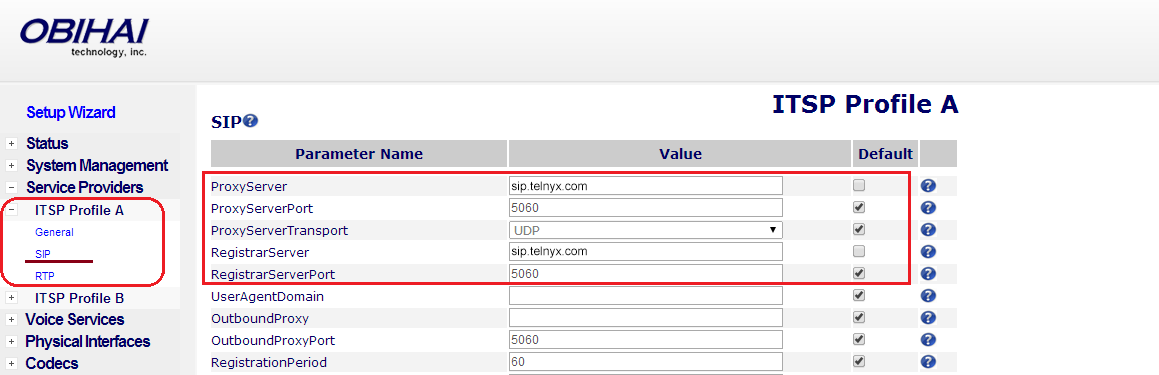This screenshot has width=1159, height=375.
Task: Click the Parameter Name column header
Action: 358,154
